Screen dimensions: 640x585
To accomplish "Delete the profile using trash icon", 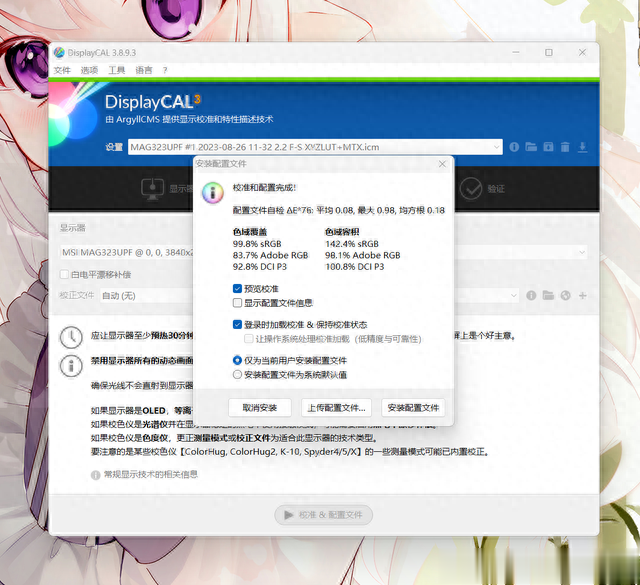I will coord(565,147).
